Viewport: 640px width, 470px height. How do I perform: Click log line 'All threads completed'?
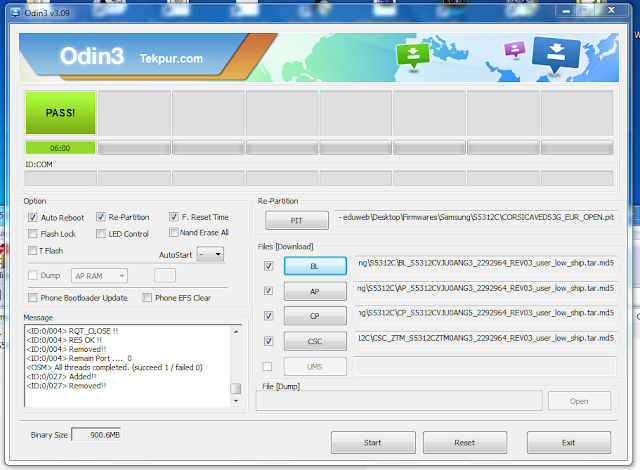pyautogui.click(x=114, y=367)
